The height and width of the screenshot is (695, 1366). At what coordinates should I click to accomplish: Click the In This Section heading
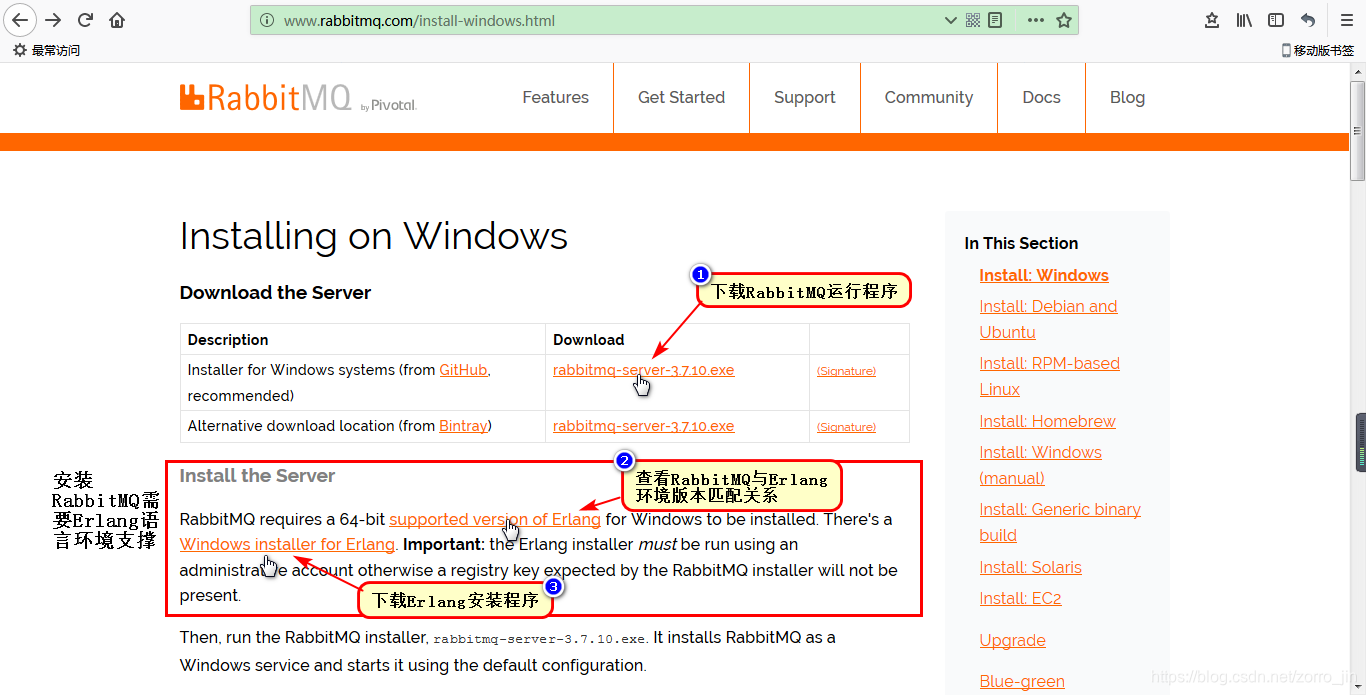(1021, 243)
